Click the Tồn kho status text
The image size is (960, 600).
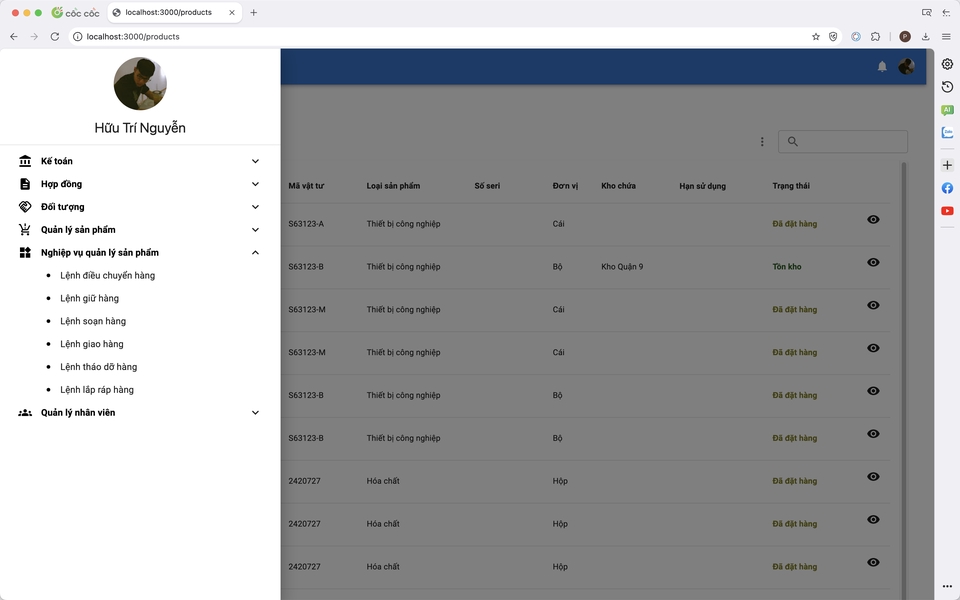point(787,266)
